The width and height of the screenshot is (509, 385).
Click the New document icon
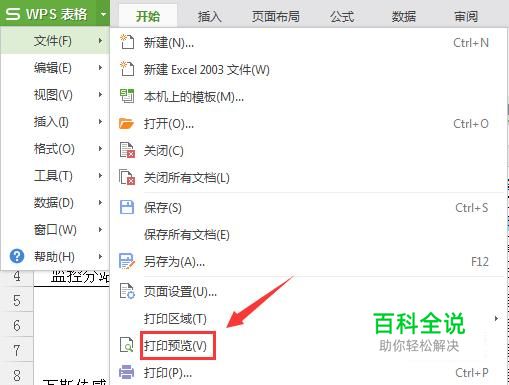[x=127, y=42]
